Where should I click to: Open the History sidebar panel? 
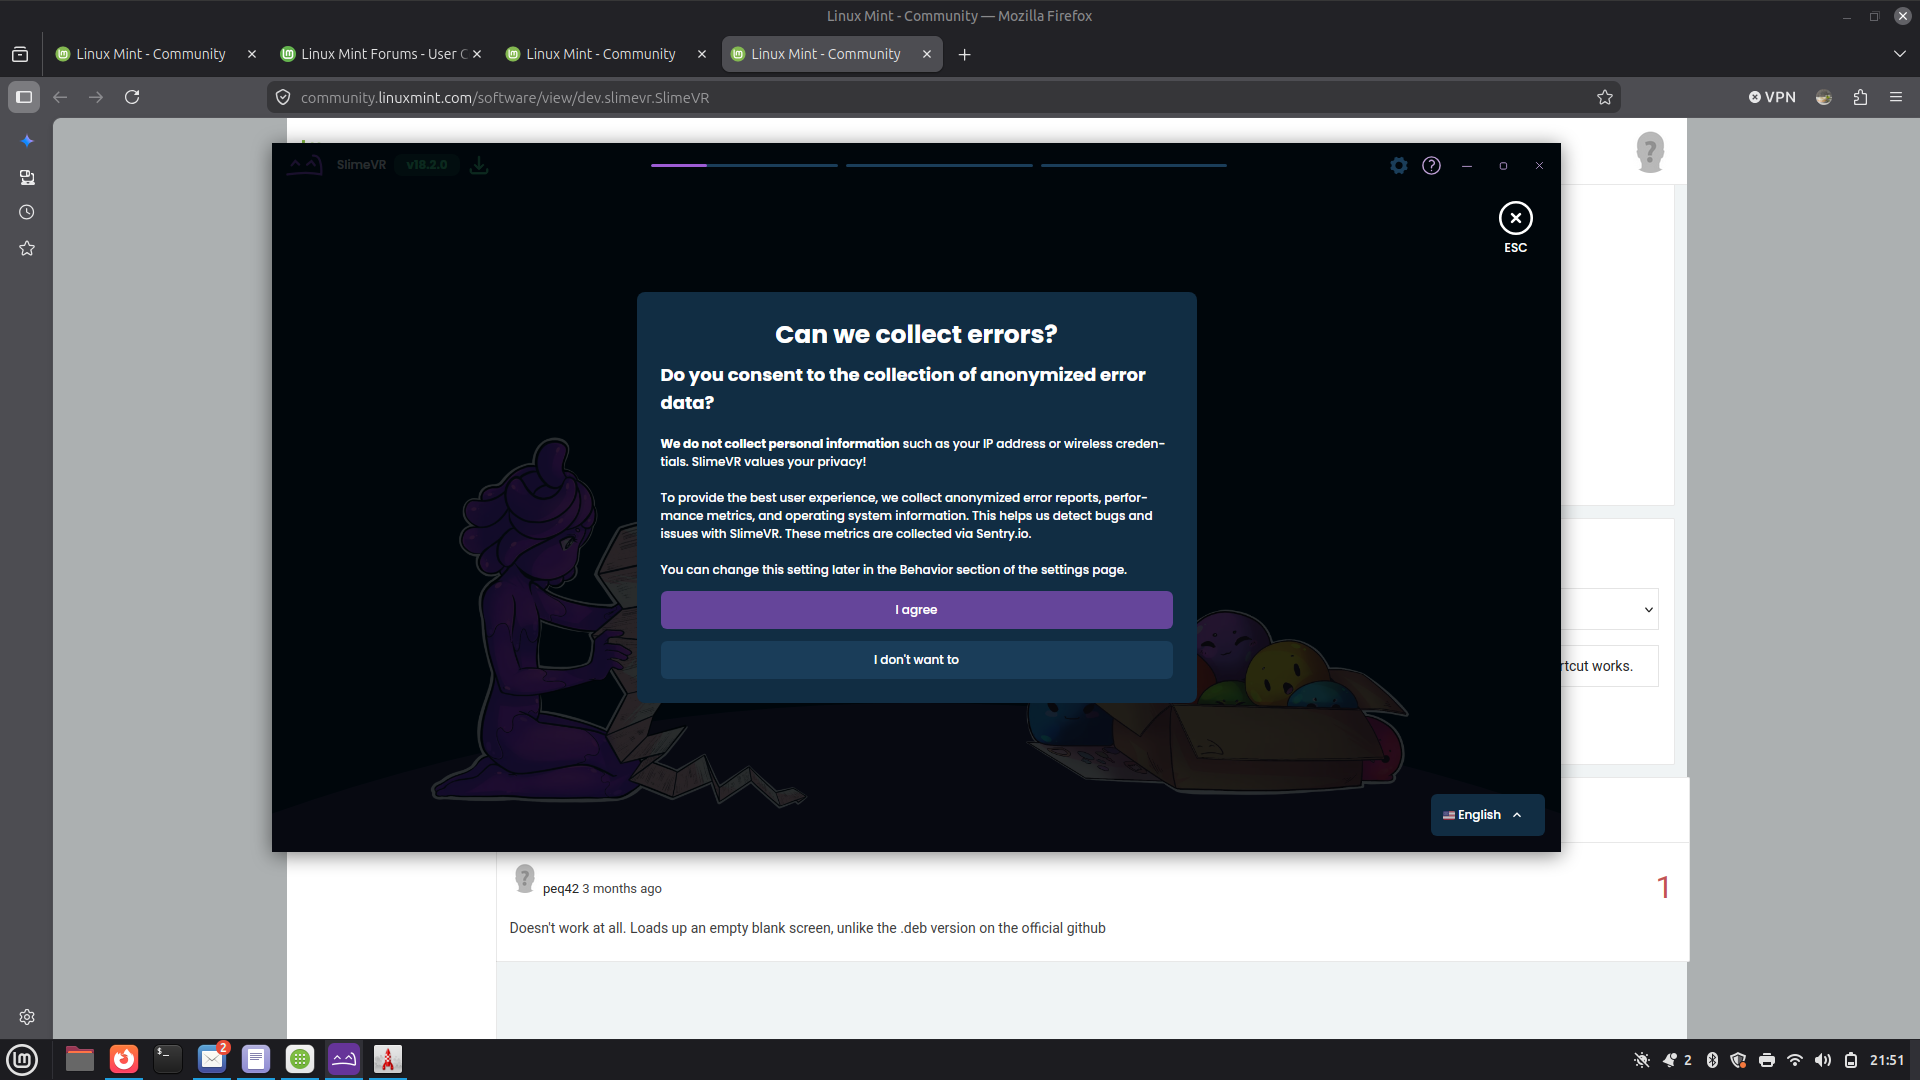coord(27,212)
